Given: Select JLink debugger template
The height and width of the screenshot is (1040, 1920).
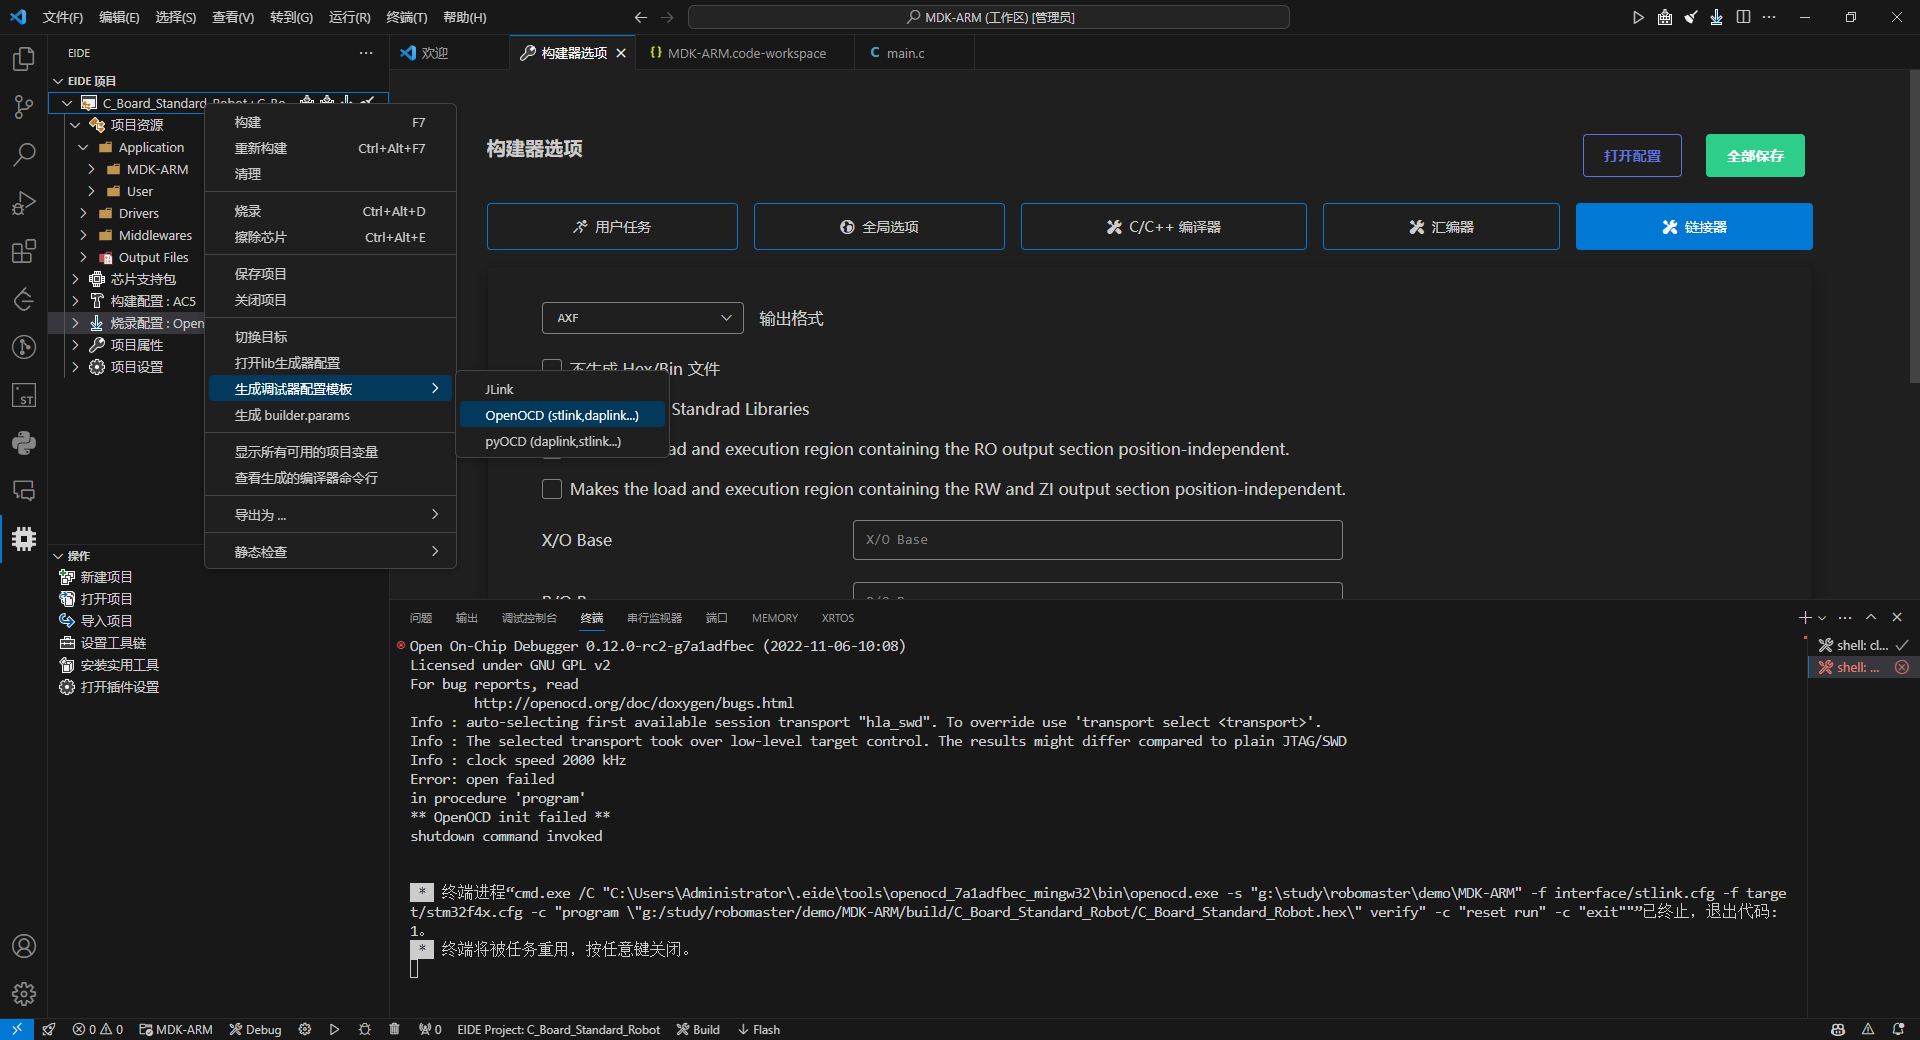Looking at the screenshot, I should (x=562, y=389).
